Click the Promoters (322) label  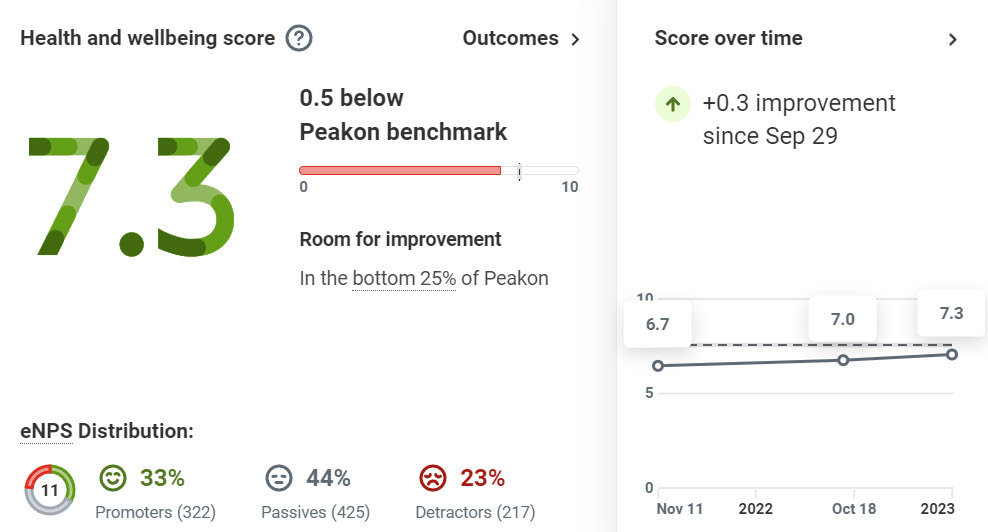(x=155, y=512)
